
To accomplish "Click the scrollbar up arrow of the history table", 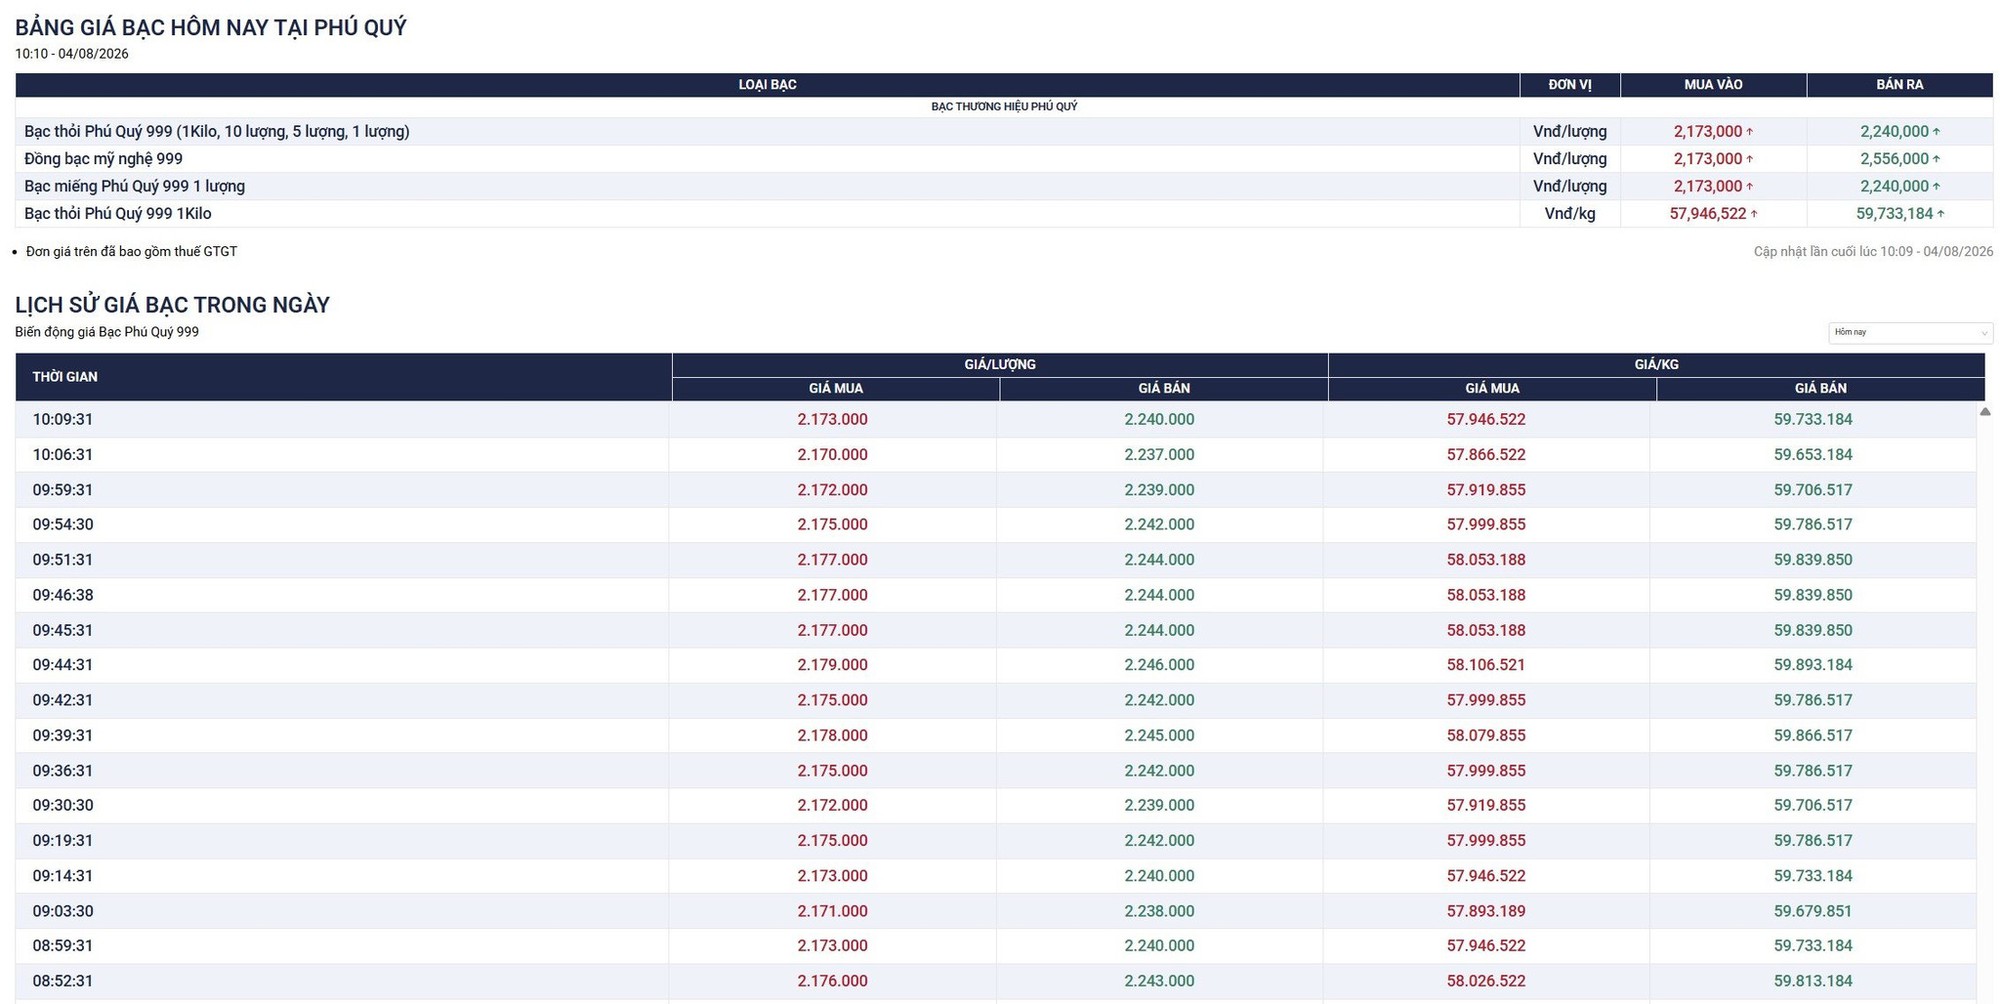I will pos(1985,412).
